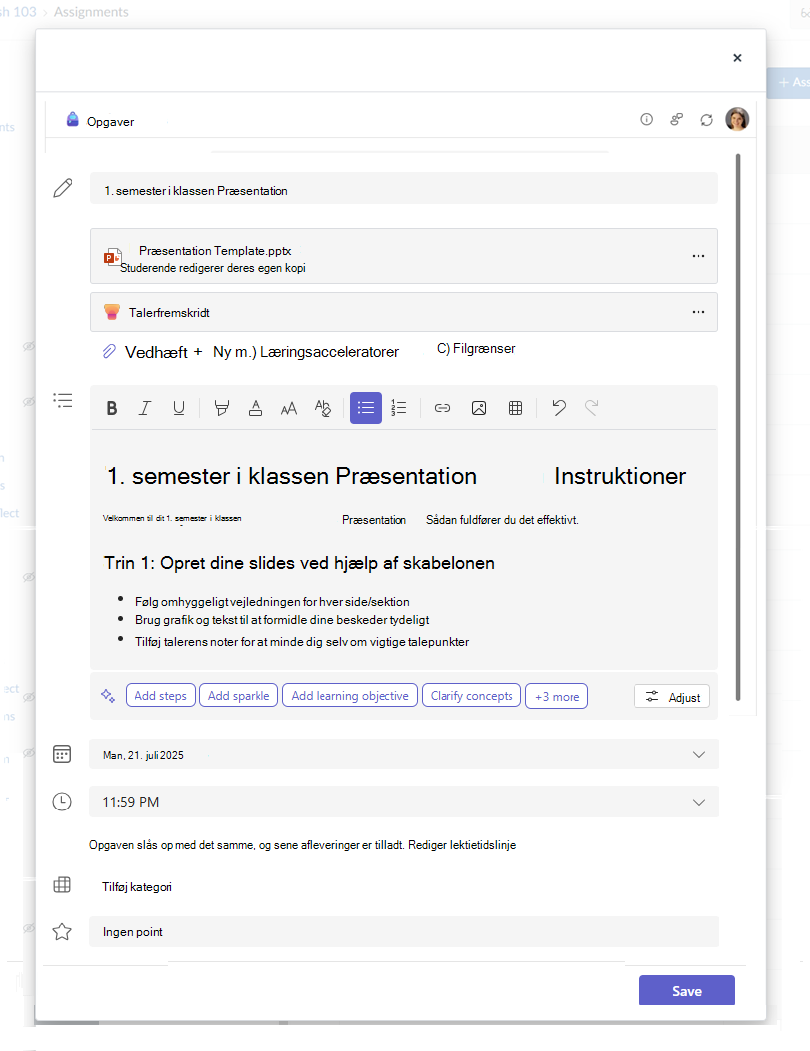Edit the assignment title field

(x=404, y=190)
